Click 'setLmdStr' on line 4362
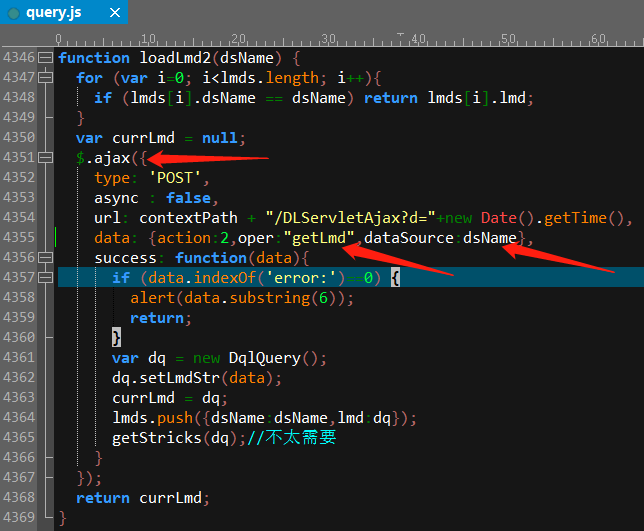This screenshot has width=644, height=531. [180, 378]
